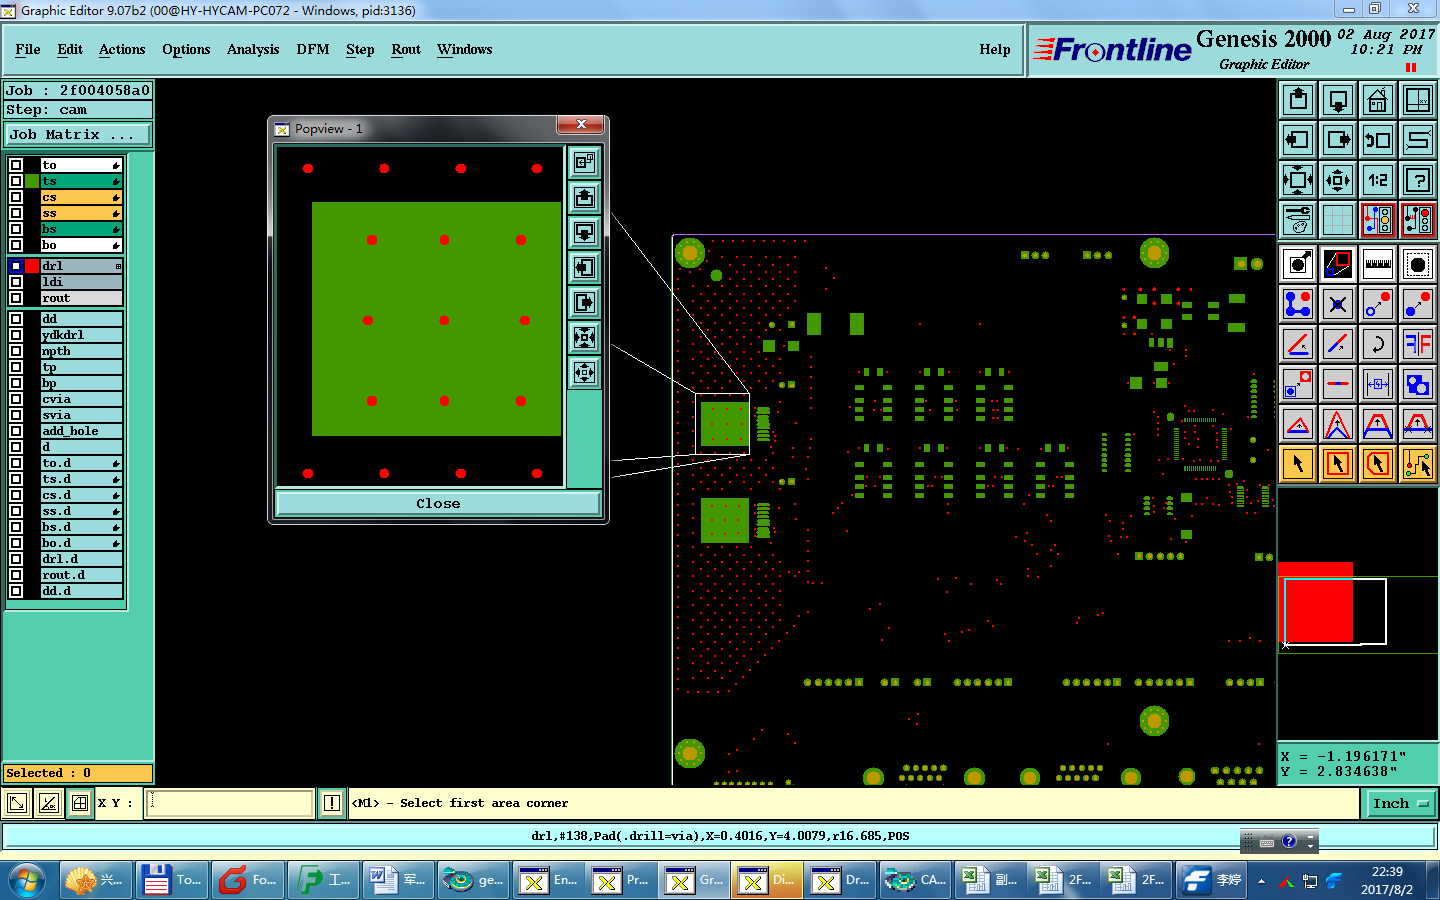Open the Help menu
The height and width of the screenshot is (900, 1440).
[995, 49]
